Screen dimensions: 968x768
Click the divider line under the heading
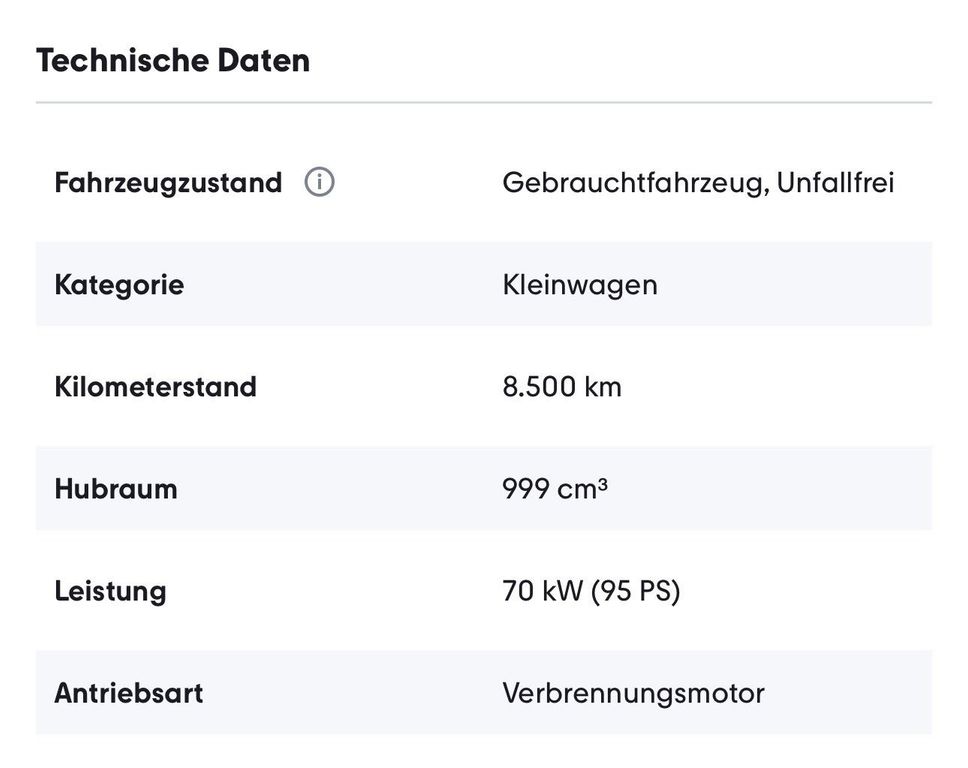tap(484, 102)
